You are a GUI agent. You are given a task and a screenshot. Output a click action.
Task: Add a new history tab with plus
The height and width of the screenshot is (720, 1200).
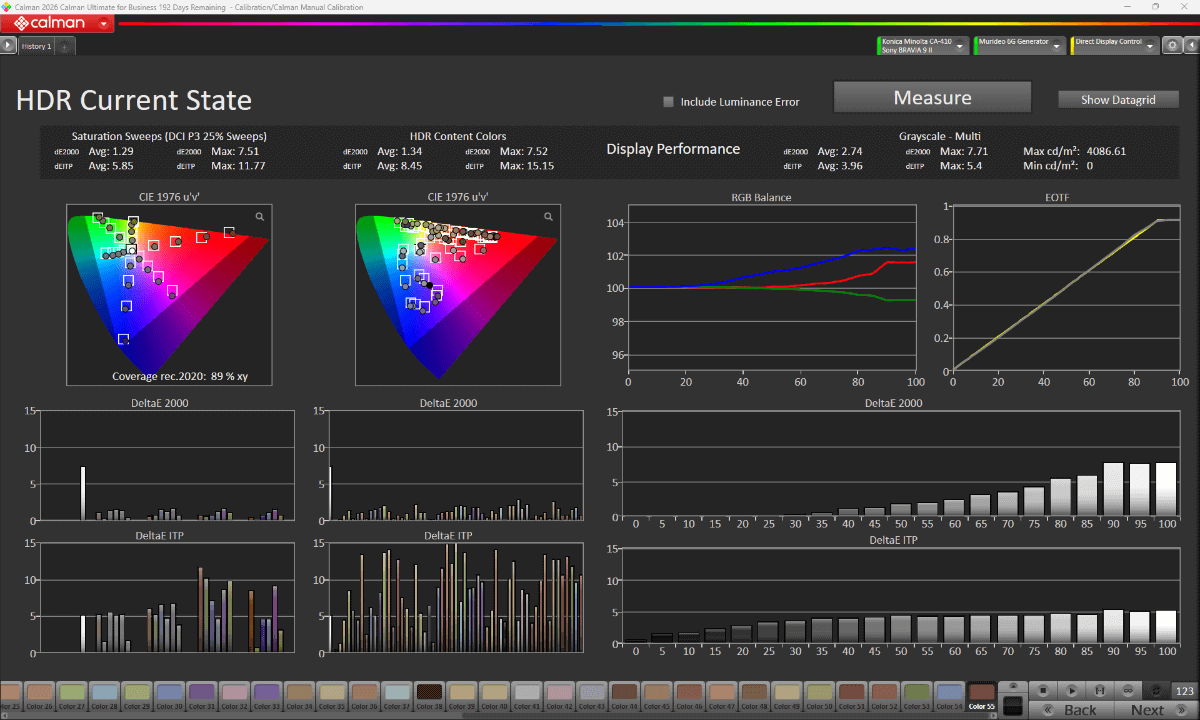point(65,46)
